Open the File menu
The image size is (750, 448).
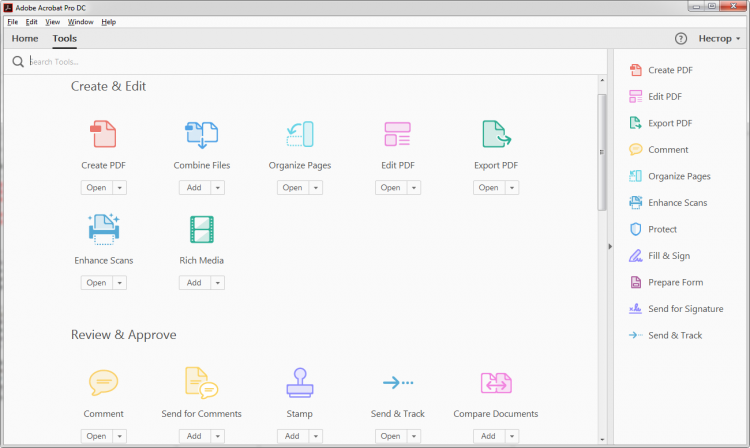12,22
